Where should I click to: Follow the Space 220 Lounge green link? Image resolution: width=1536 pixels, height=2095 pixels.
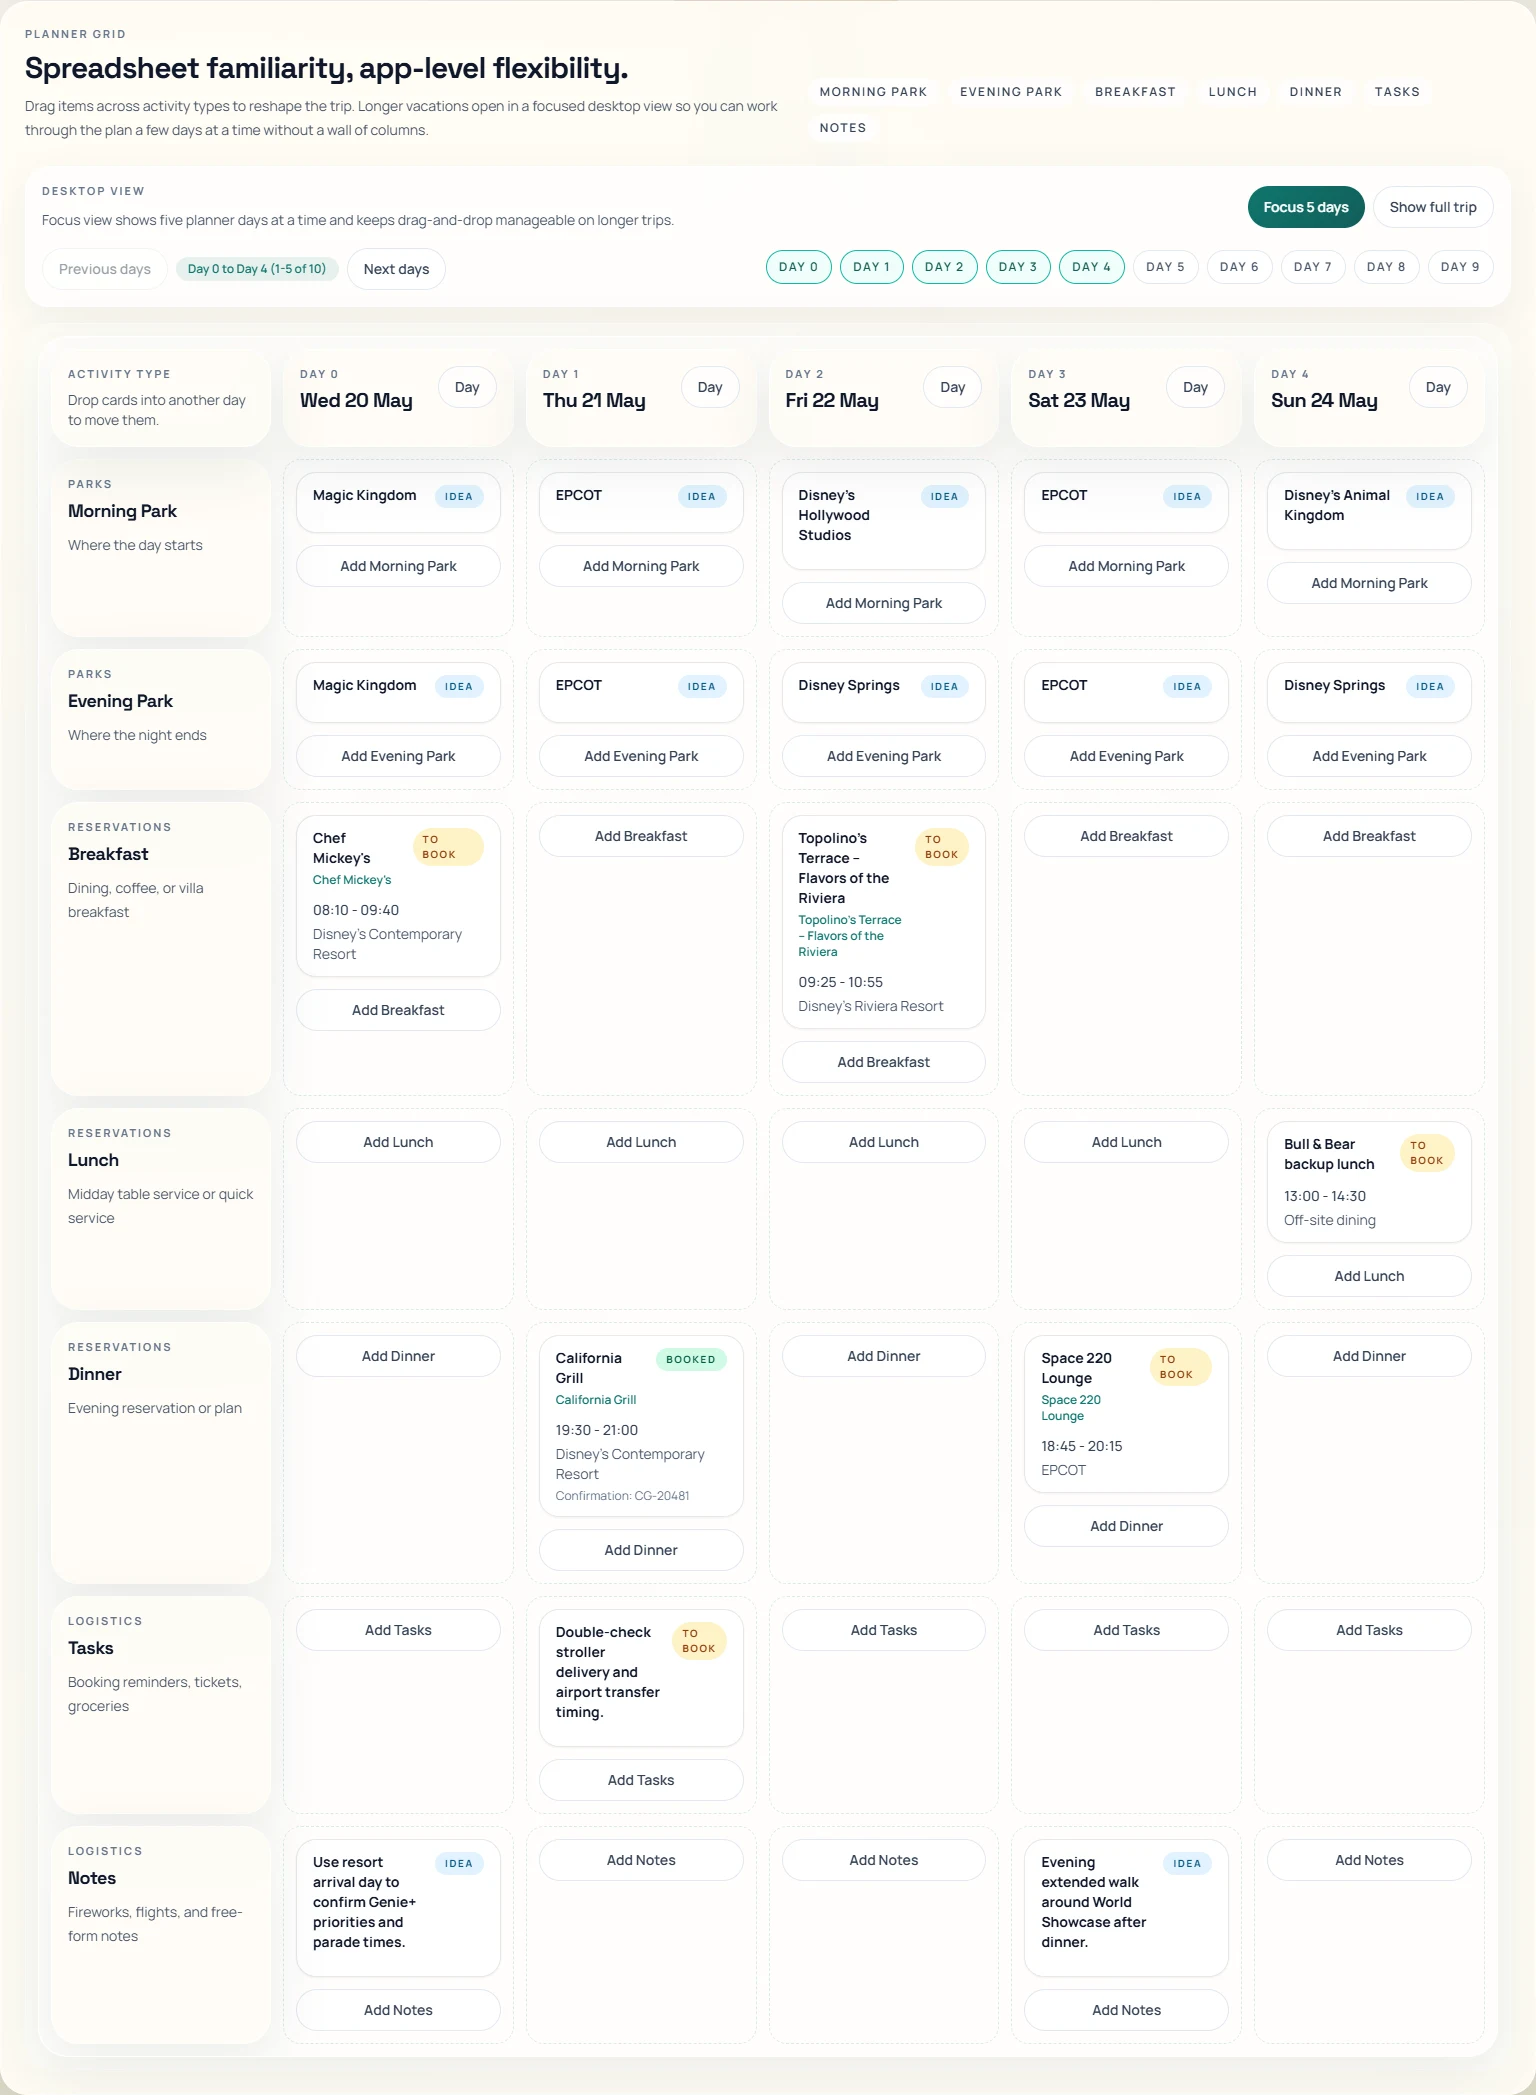click(x=1071, y=1408)
